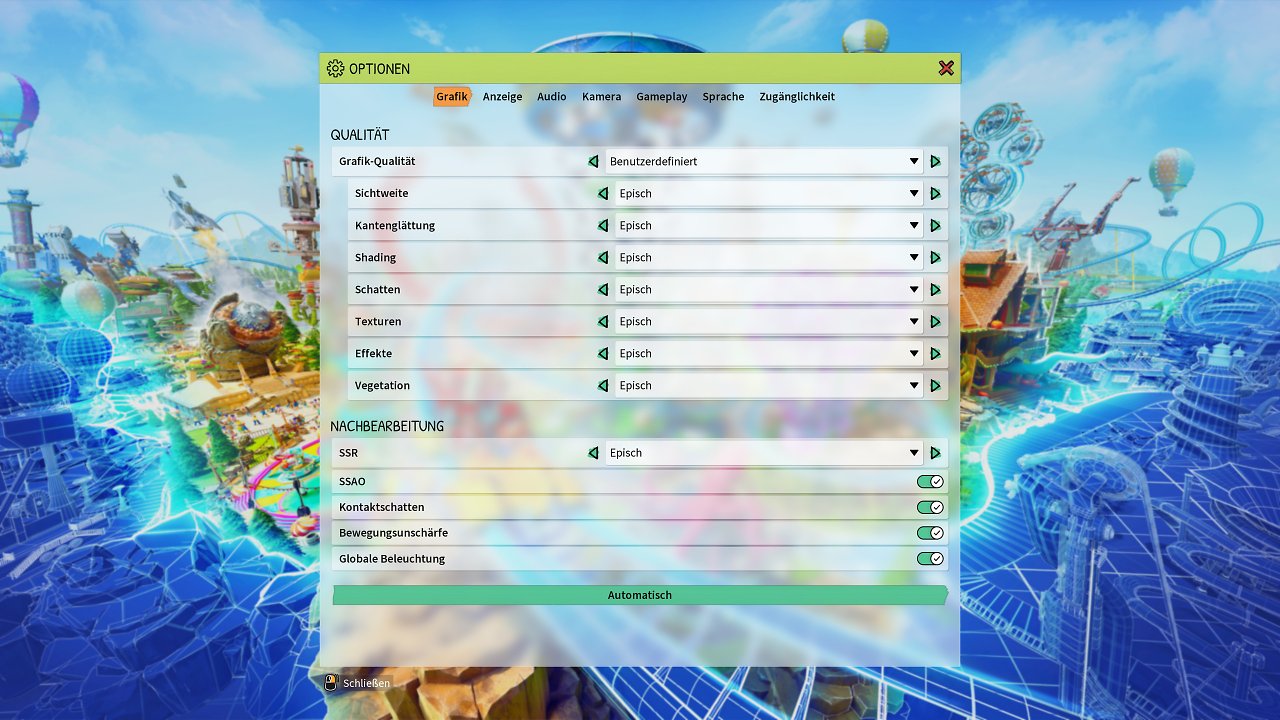Close the Optionen dialog with red X
This screenshot has height=720, width=1280.
pos(946,68)
